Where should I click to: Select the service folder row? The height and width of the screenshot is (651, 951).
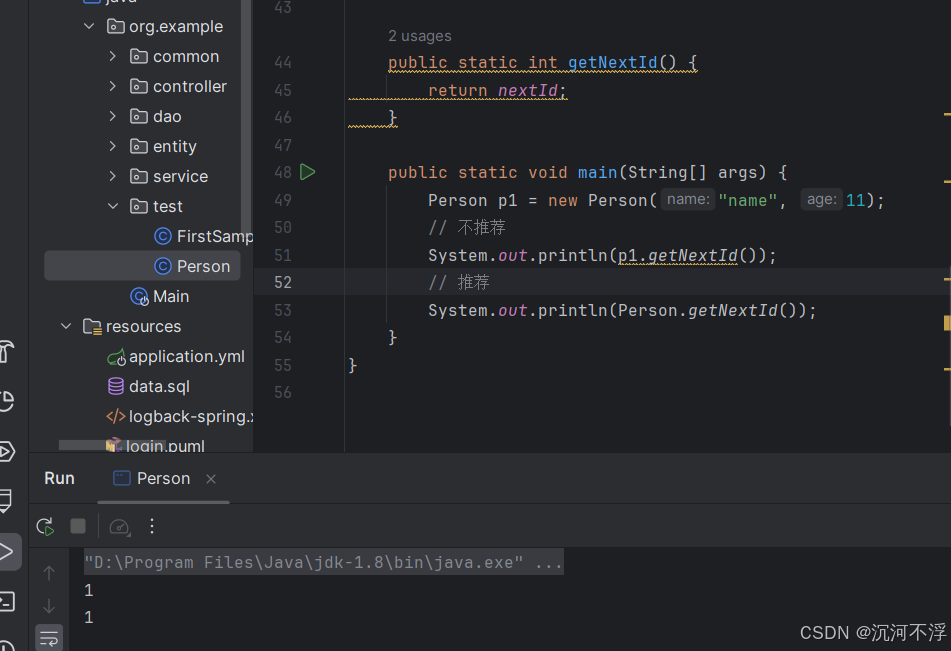click(x=169, y=176)
